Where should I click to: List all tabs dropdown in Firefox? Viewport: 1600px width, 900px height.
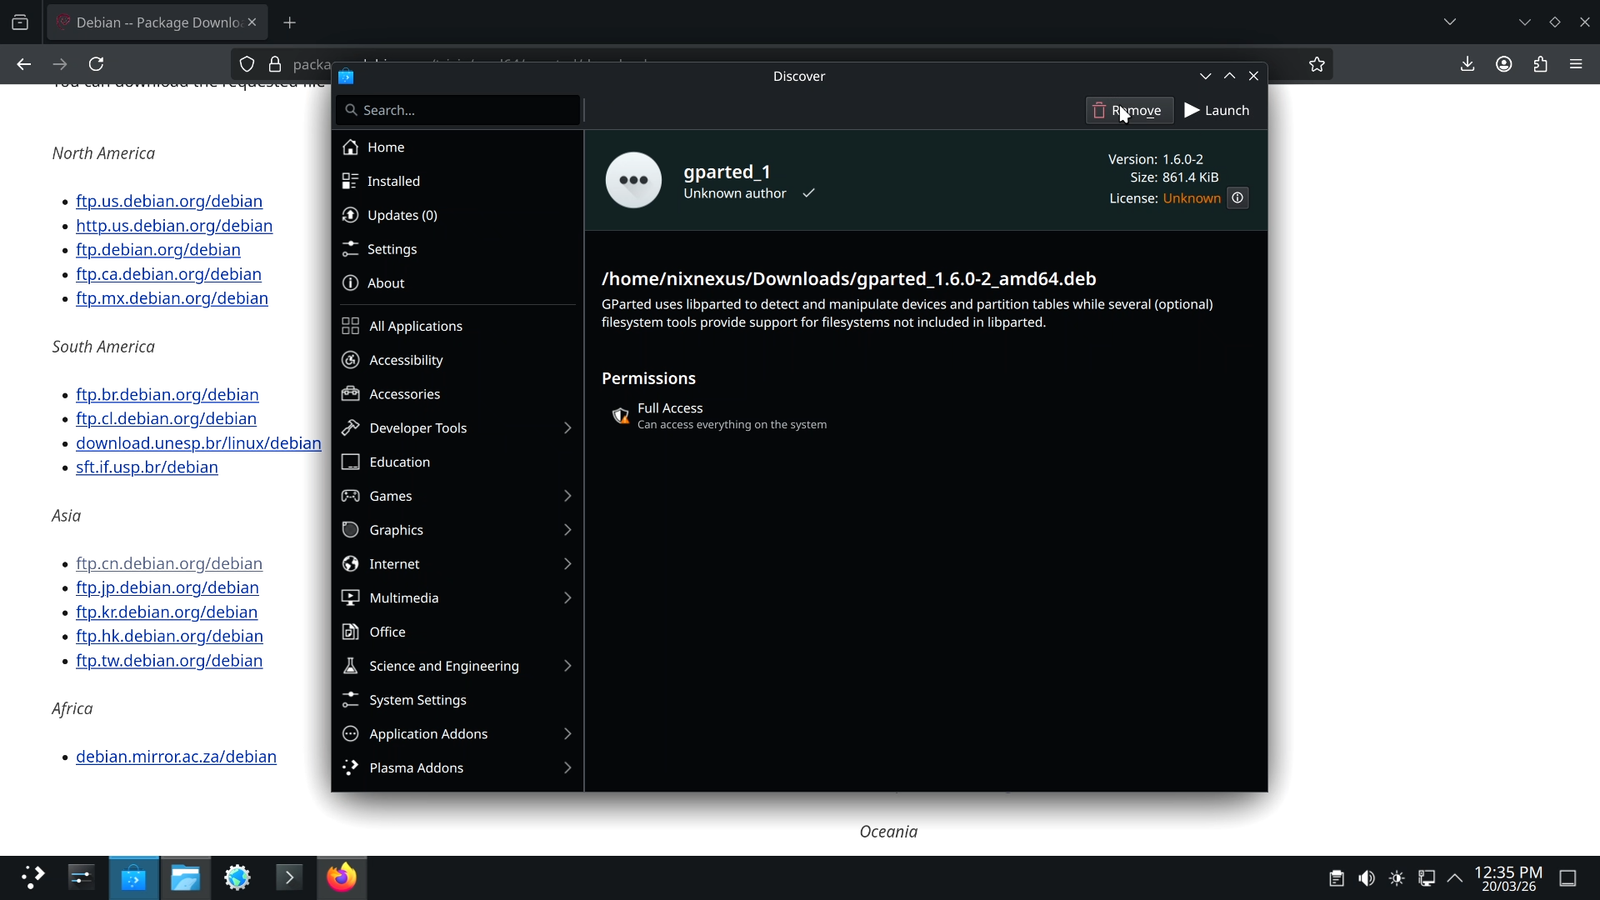pyautogui.click(x=1450, y=22)
